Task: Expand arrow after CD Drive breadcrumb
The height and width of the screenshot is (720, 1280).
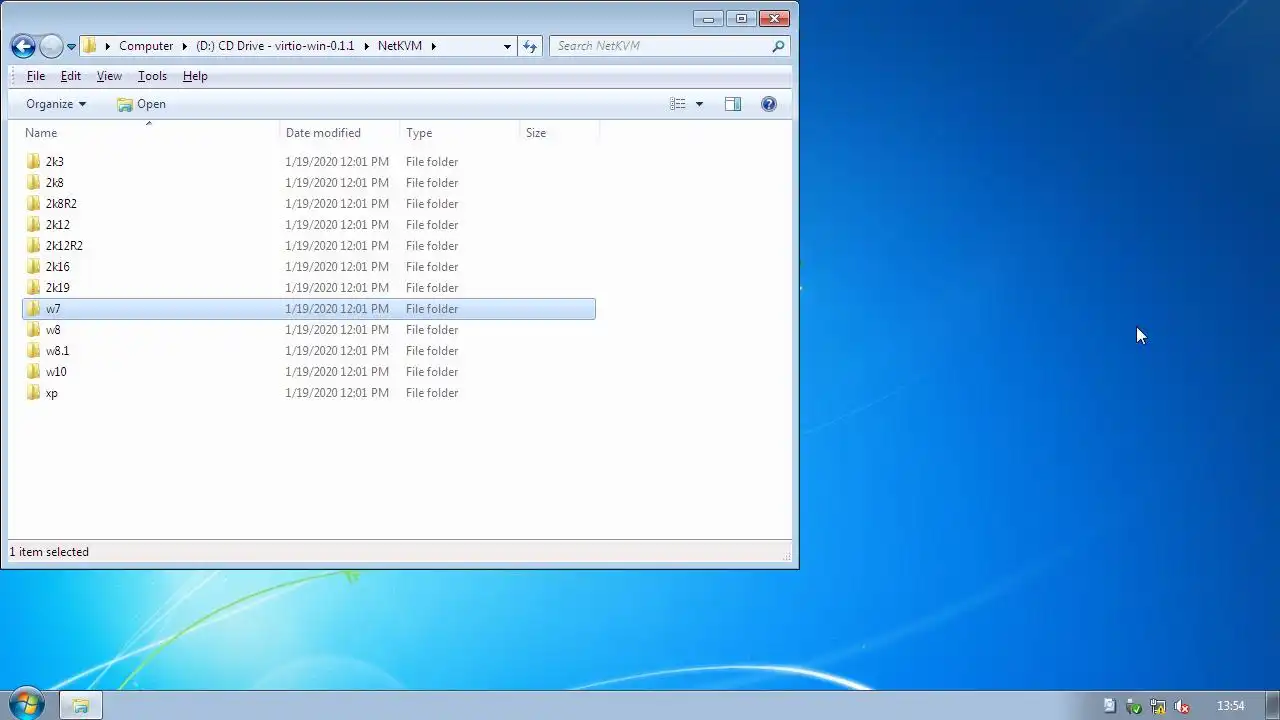Action: 366,46
